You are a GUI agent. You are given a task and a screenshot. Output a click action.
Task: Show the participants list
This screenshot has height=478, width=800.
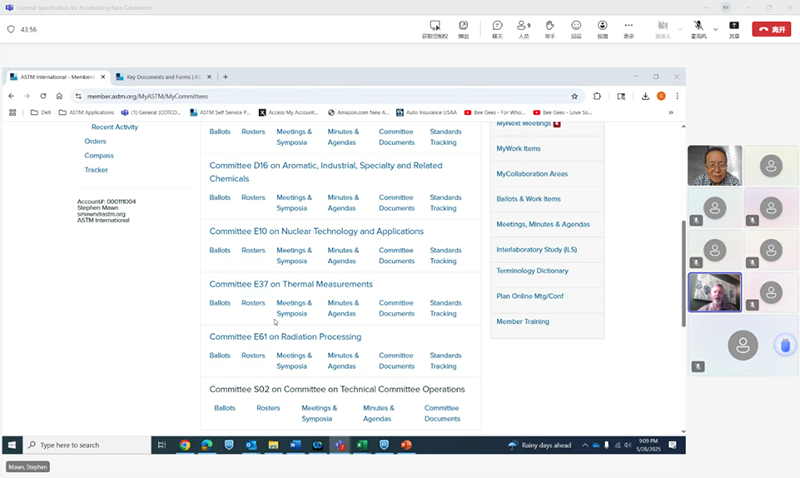click(x=523, y=28)
